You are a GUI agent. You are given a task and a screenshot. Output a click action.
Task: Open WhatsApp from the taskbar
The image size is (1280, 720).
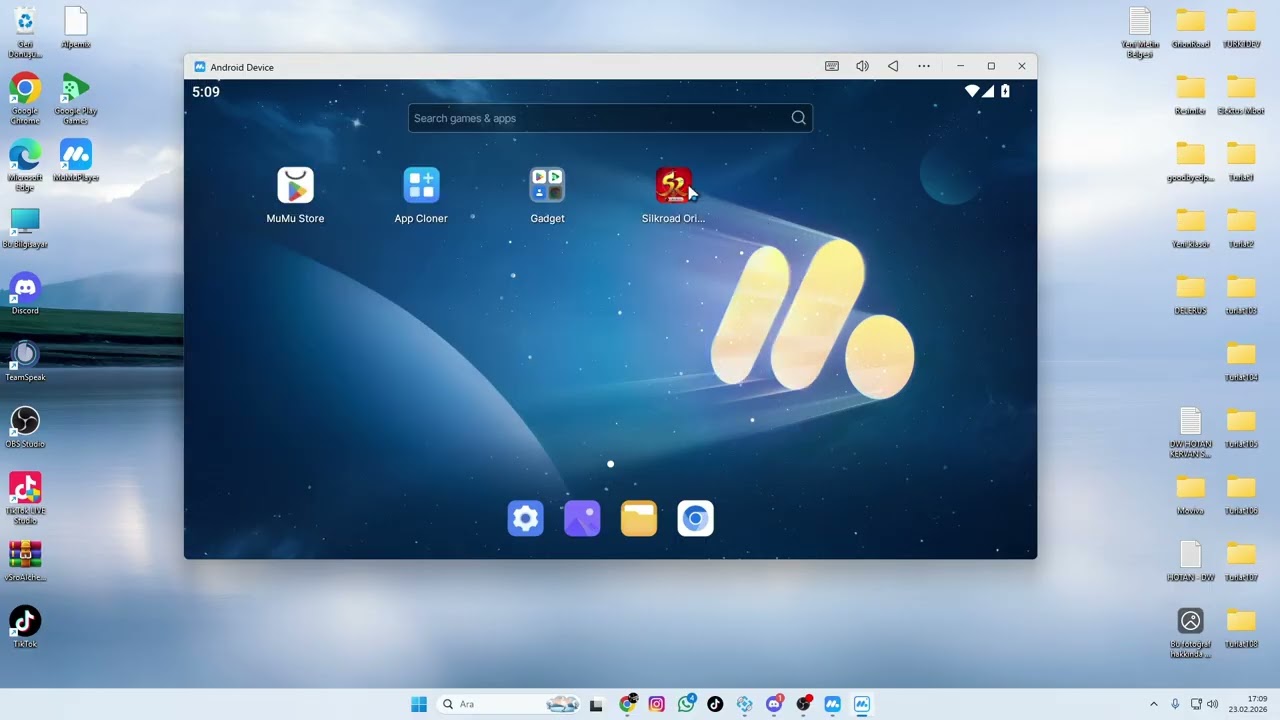coord(686,704)
